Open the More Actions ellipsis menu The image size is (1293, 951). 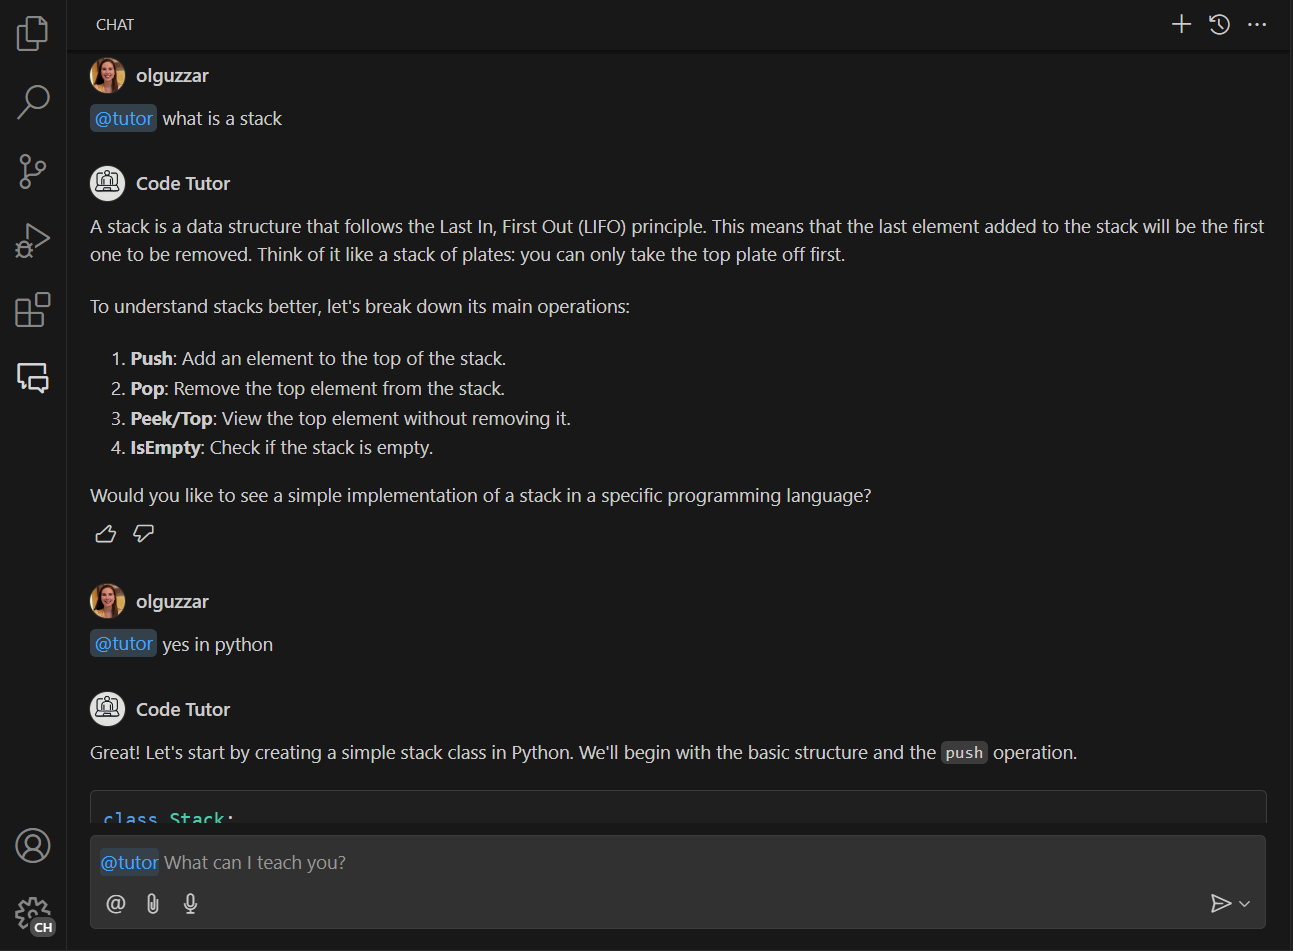[1257, 23]
